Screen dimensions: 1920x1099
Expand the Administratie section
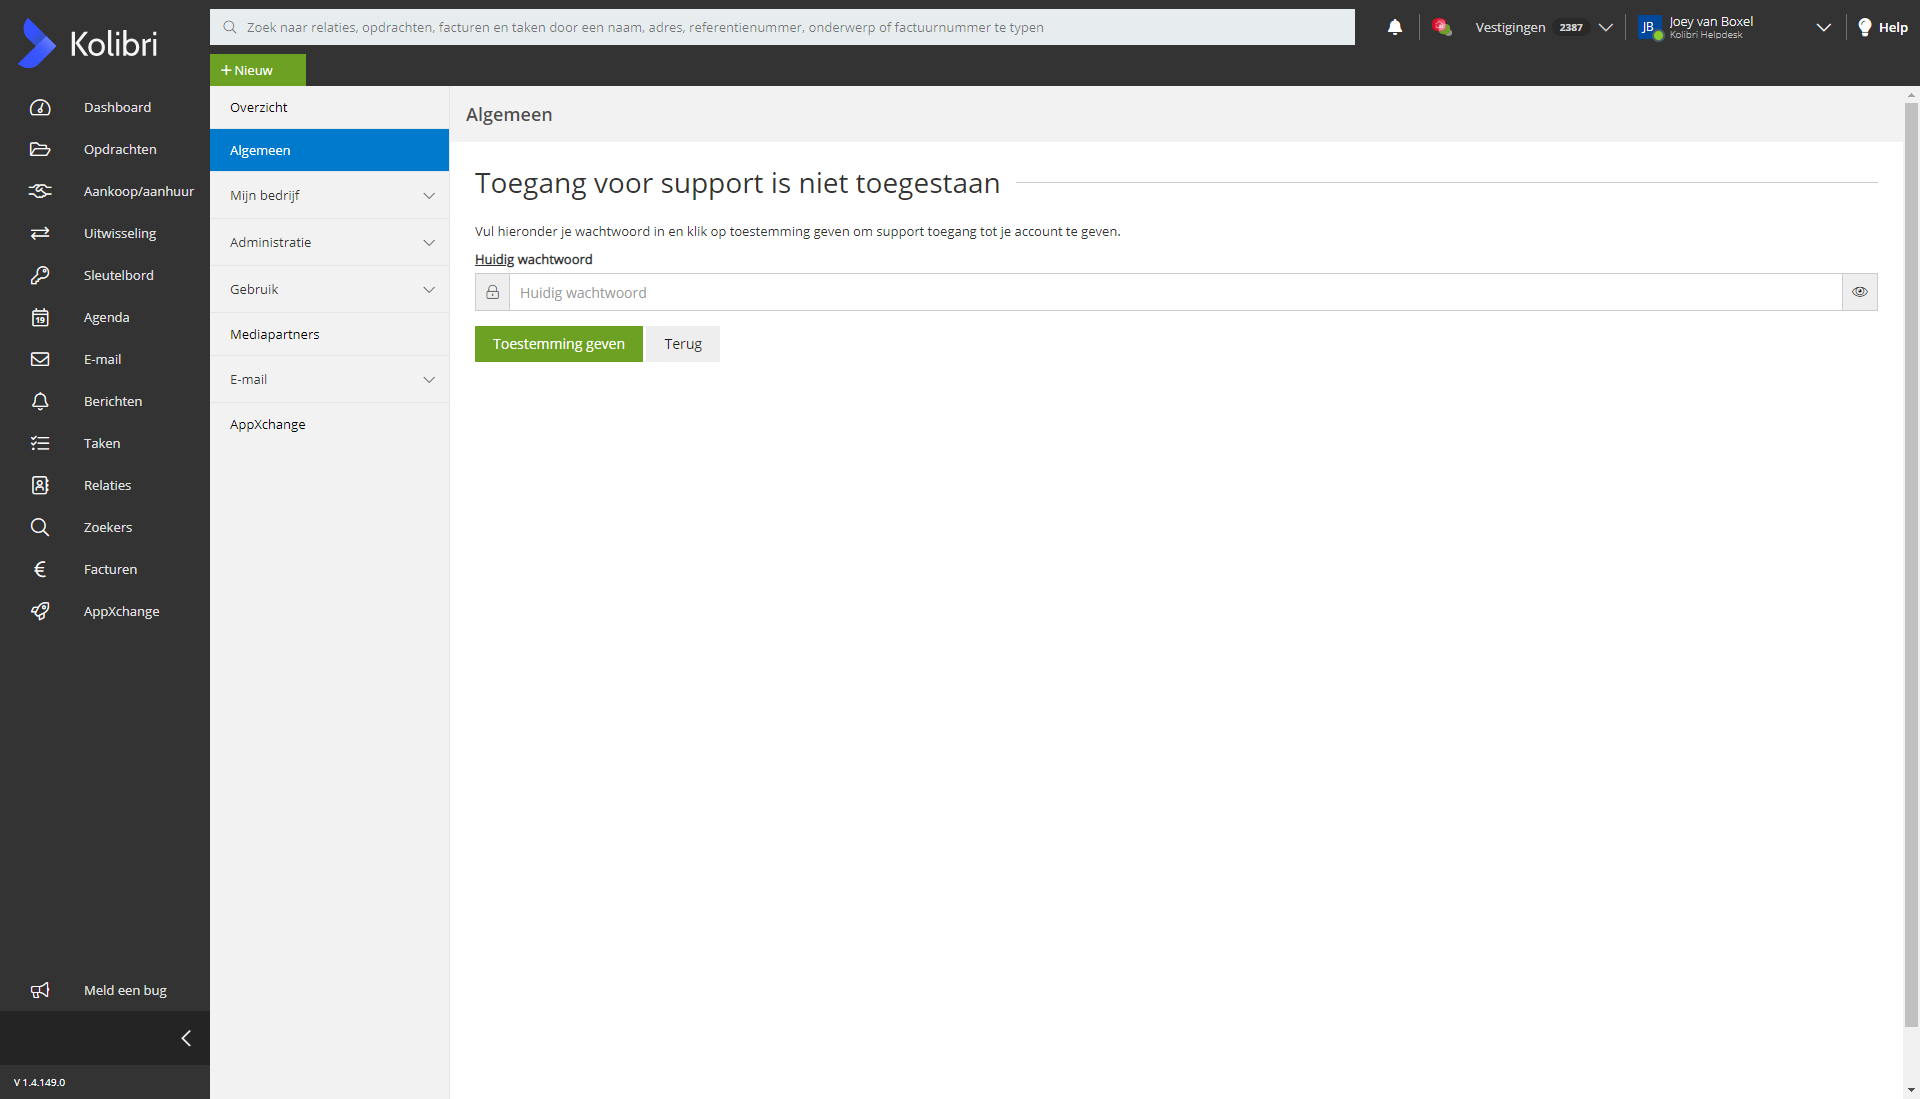pos(329,242)
